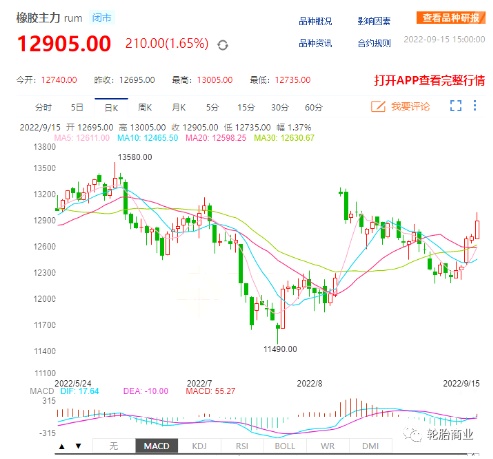
Task: Open the 合约规则 link
Action: tap(374, 43)
